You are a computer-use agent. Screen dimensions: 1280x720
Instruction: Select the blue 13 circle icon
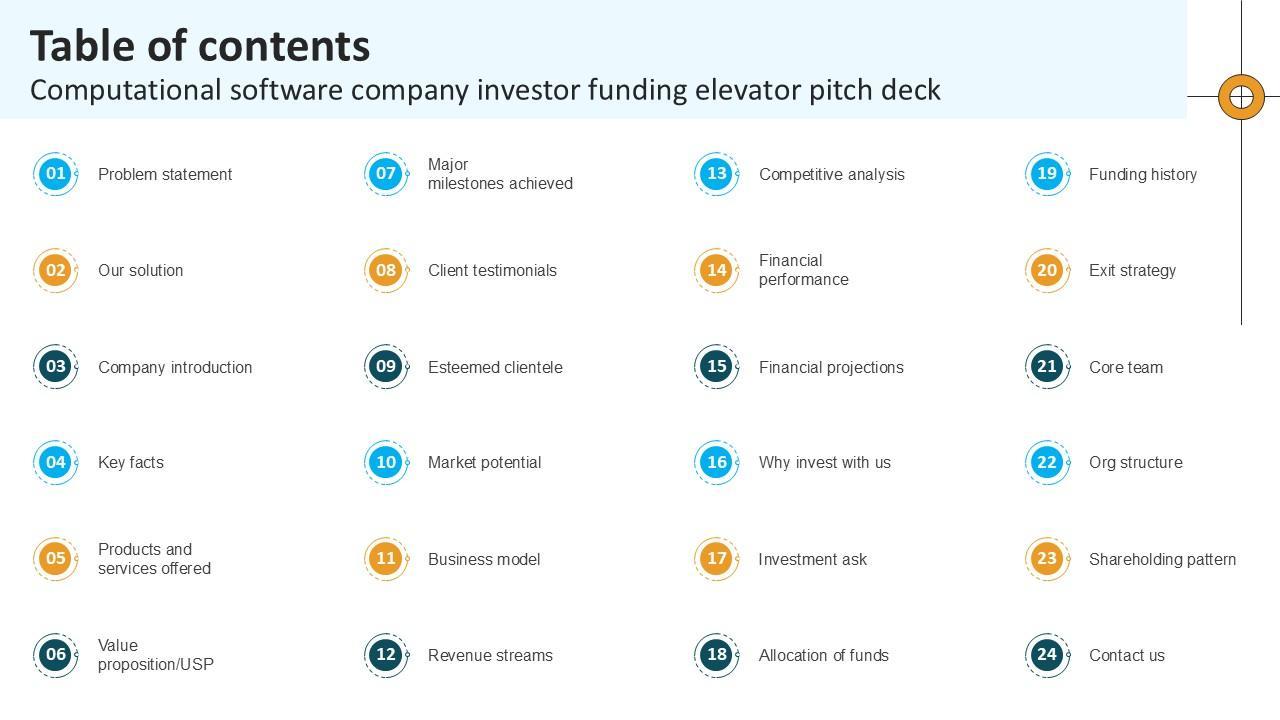tap(717, 174)
